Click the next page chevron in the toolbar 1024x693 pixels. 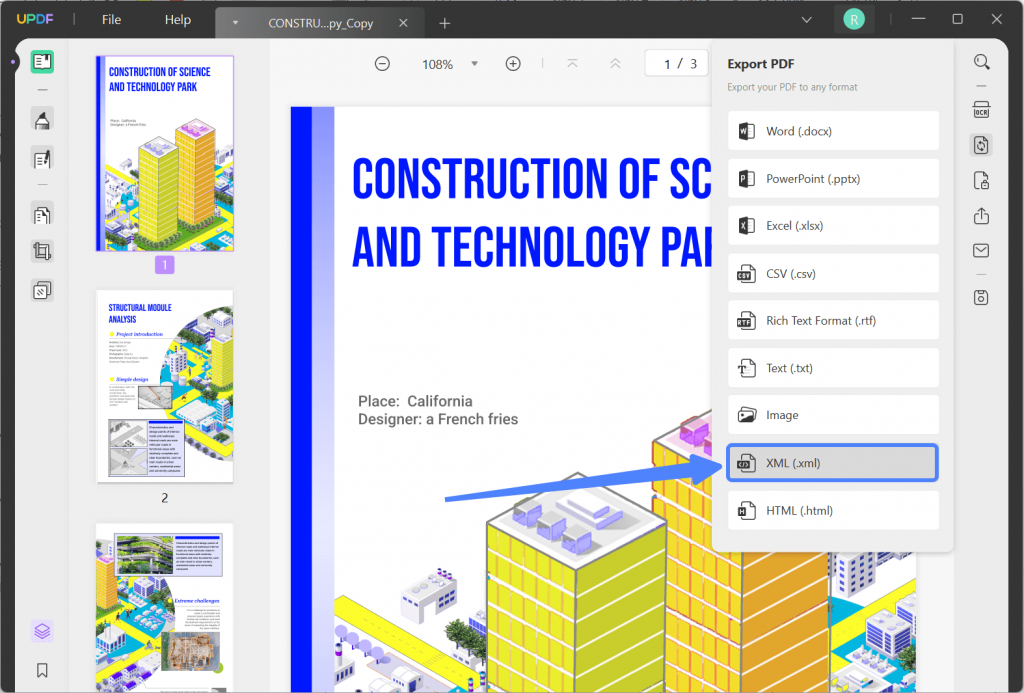[615, 63]
